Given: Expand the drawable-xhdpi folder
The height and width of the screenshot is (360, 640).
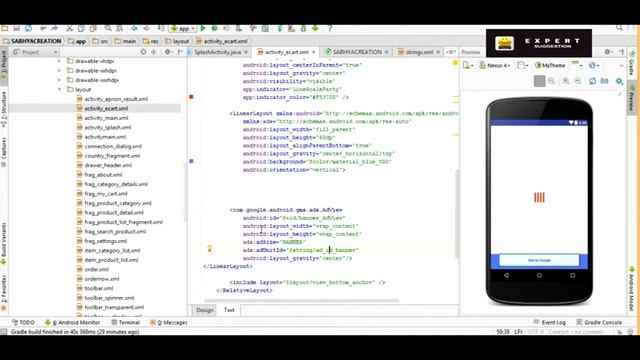Looking at the screenshot, I should 59,61.
